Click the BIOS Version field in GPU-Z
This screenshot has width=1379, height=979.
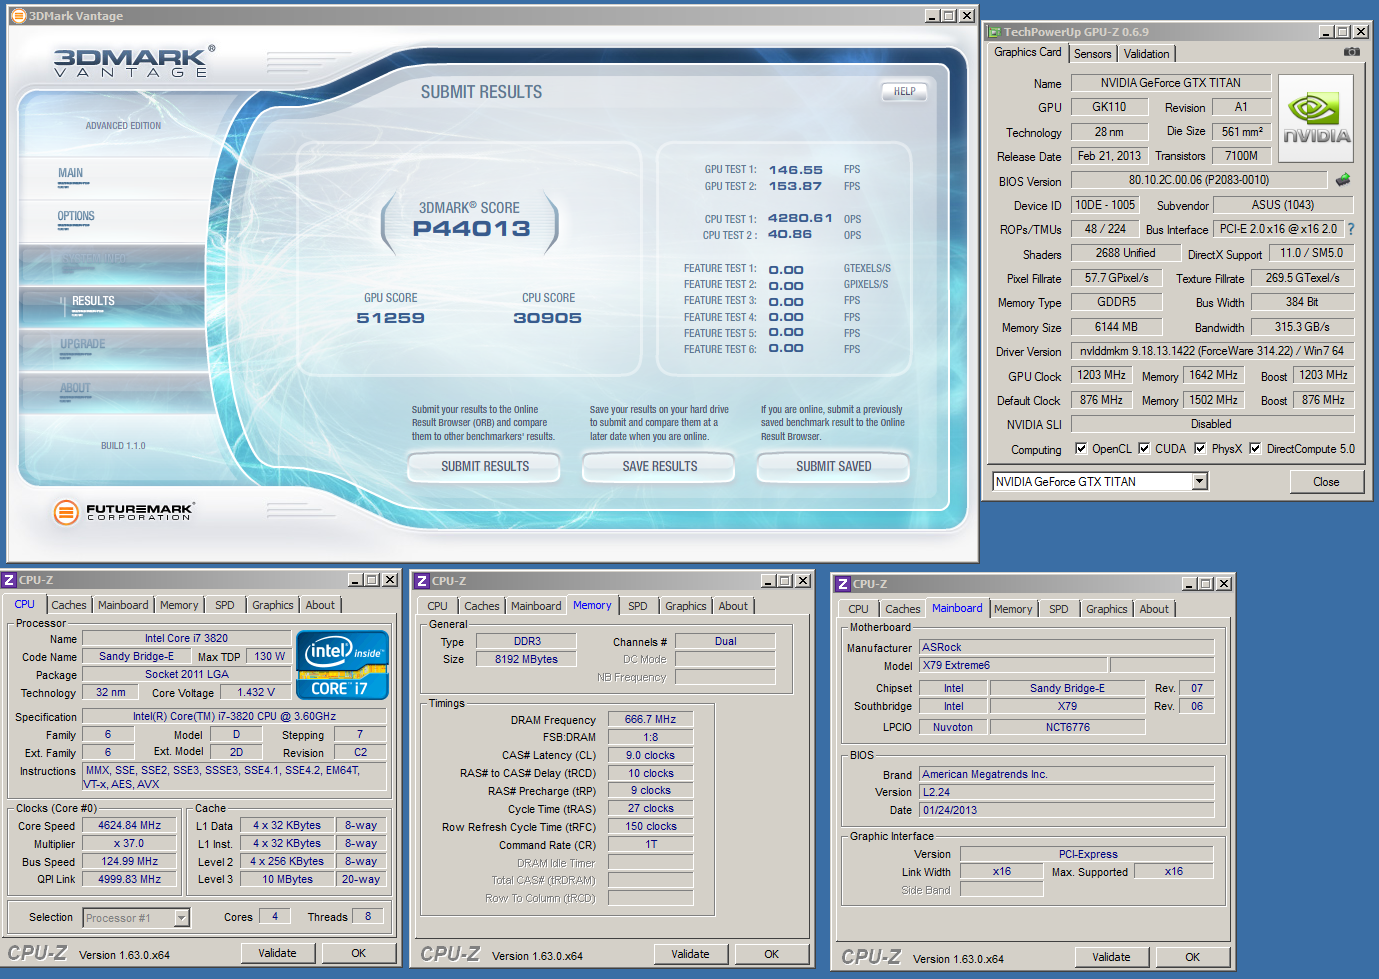click(x=1199, y=180)
